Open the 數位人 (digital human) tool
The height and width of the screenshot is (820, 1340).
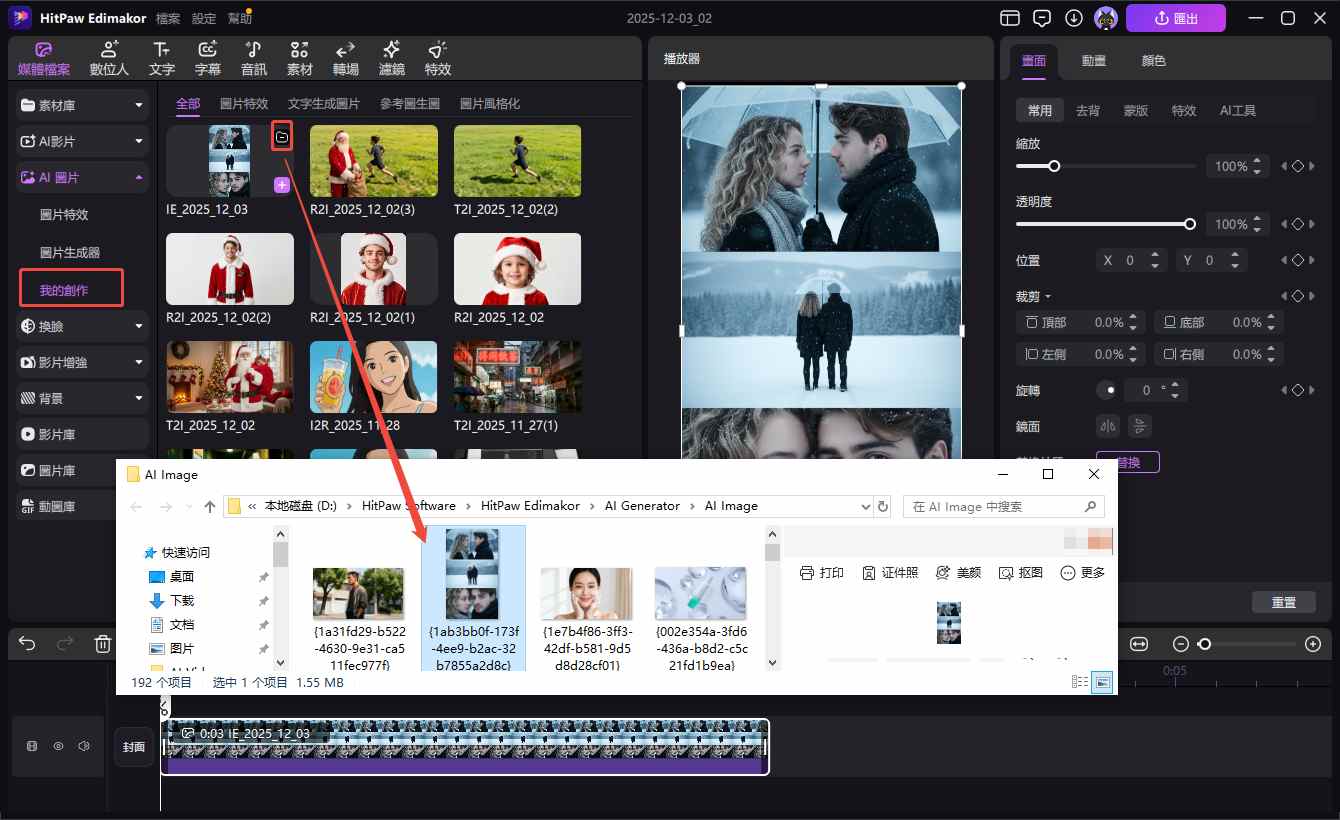pos(109,59)
